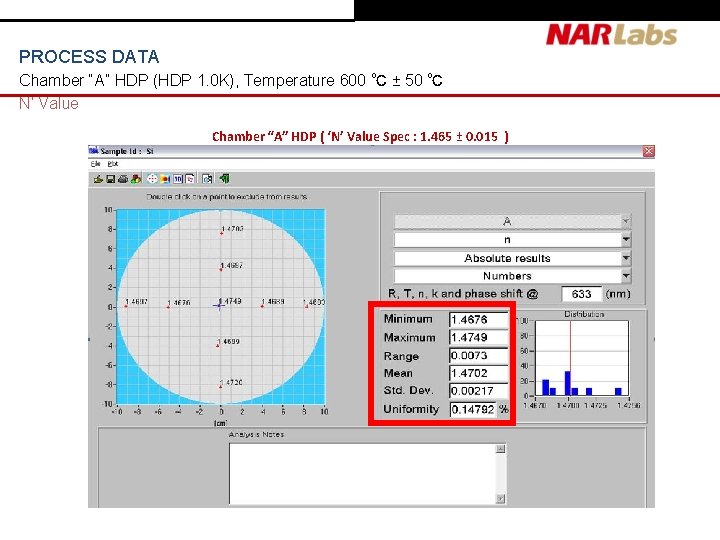
Task: Click the bottom wafer point 1.4720
Action: [221, 387]
